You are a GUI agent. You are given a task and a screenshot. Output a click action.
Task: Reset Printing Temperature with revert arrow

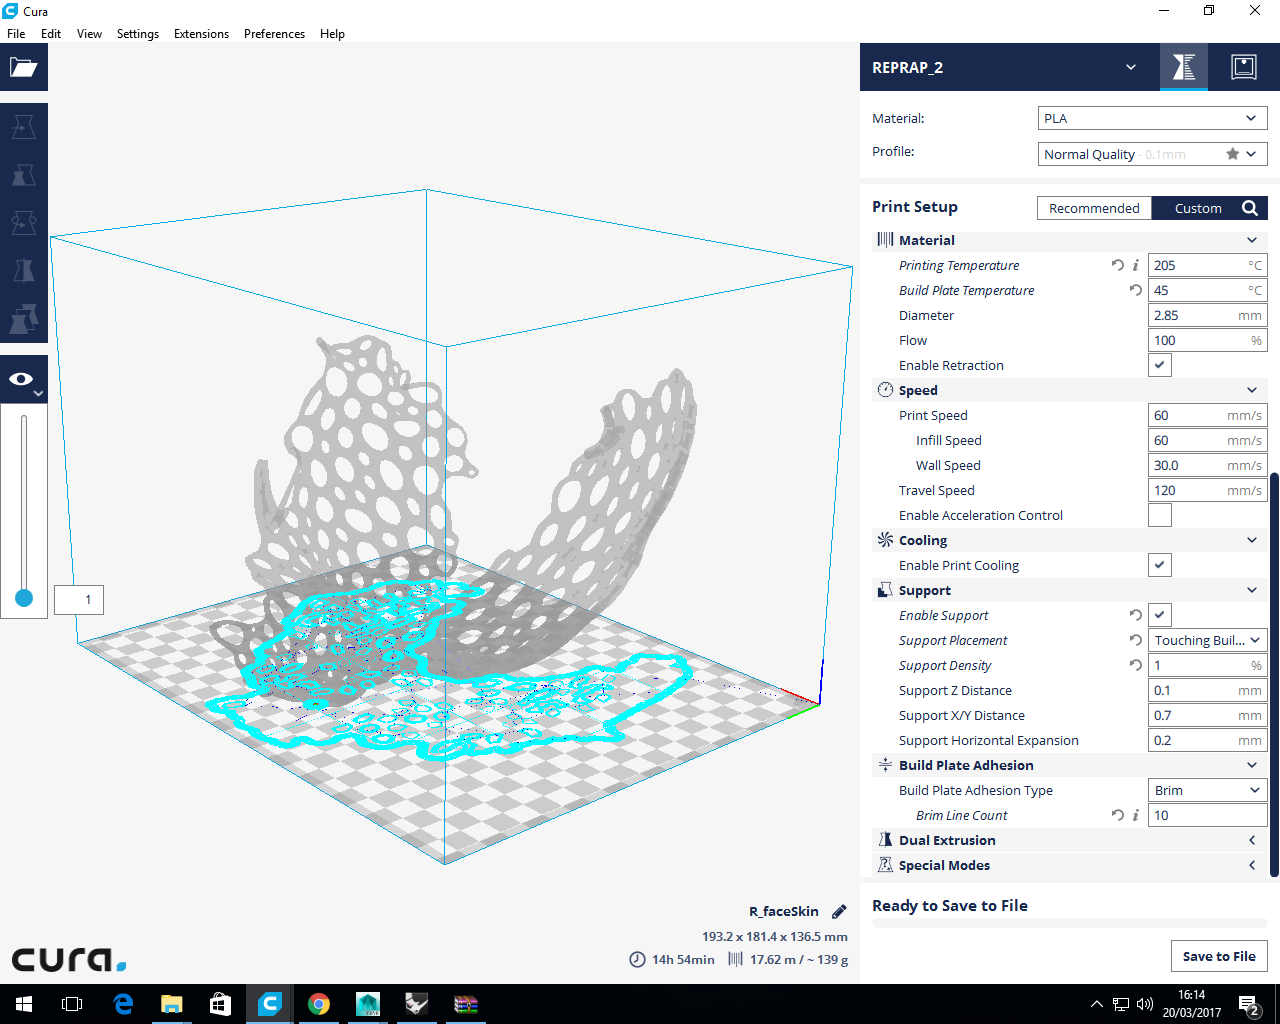[x=1117, y=265]
